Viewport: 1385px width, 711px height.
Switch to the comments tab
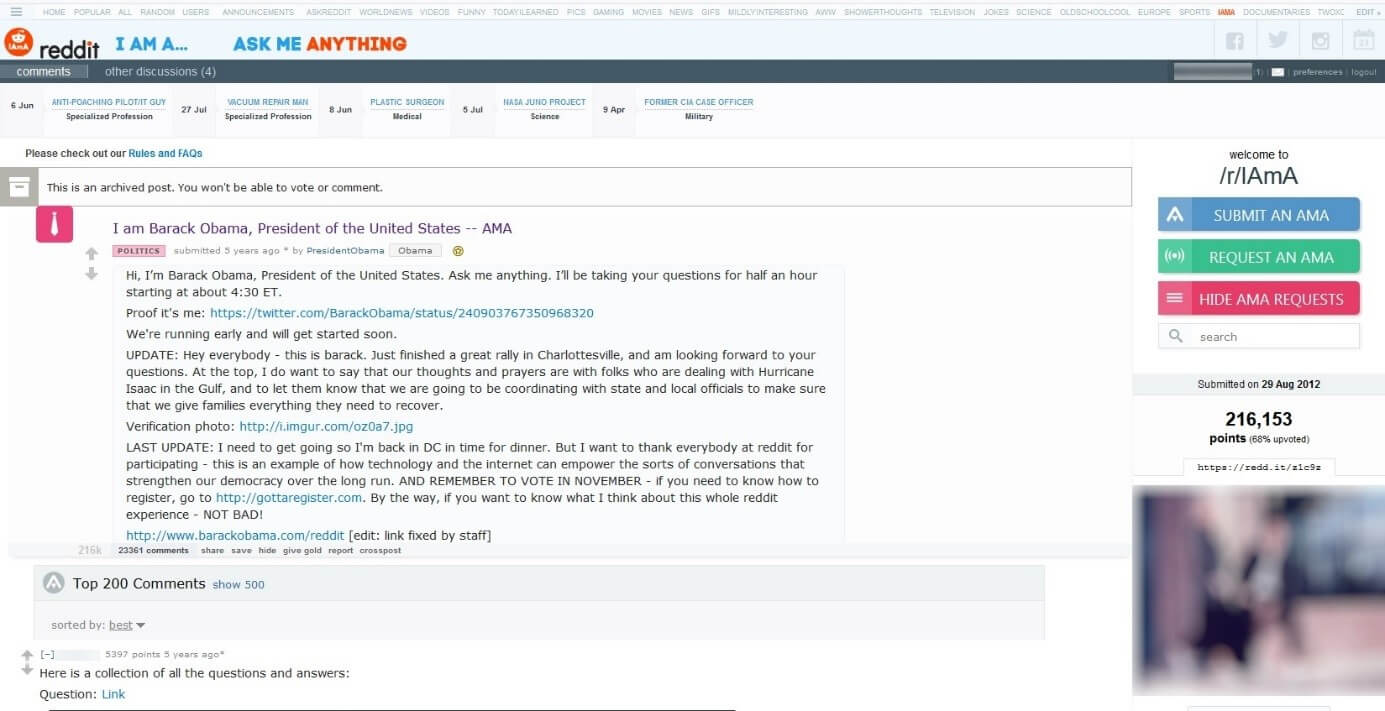point(44,71)
